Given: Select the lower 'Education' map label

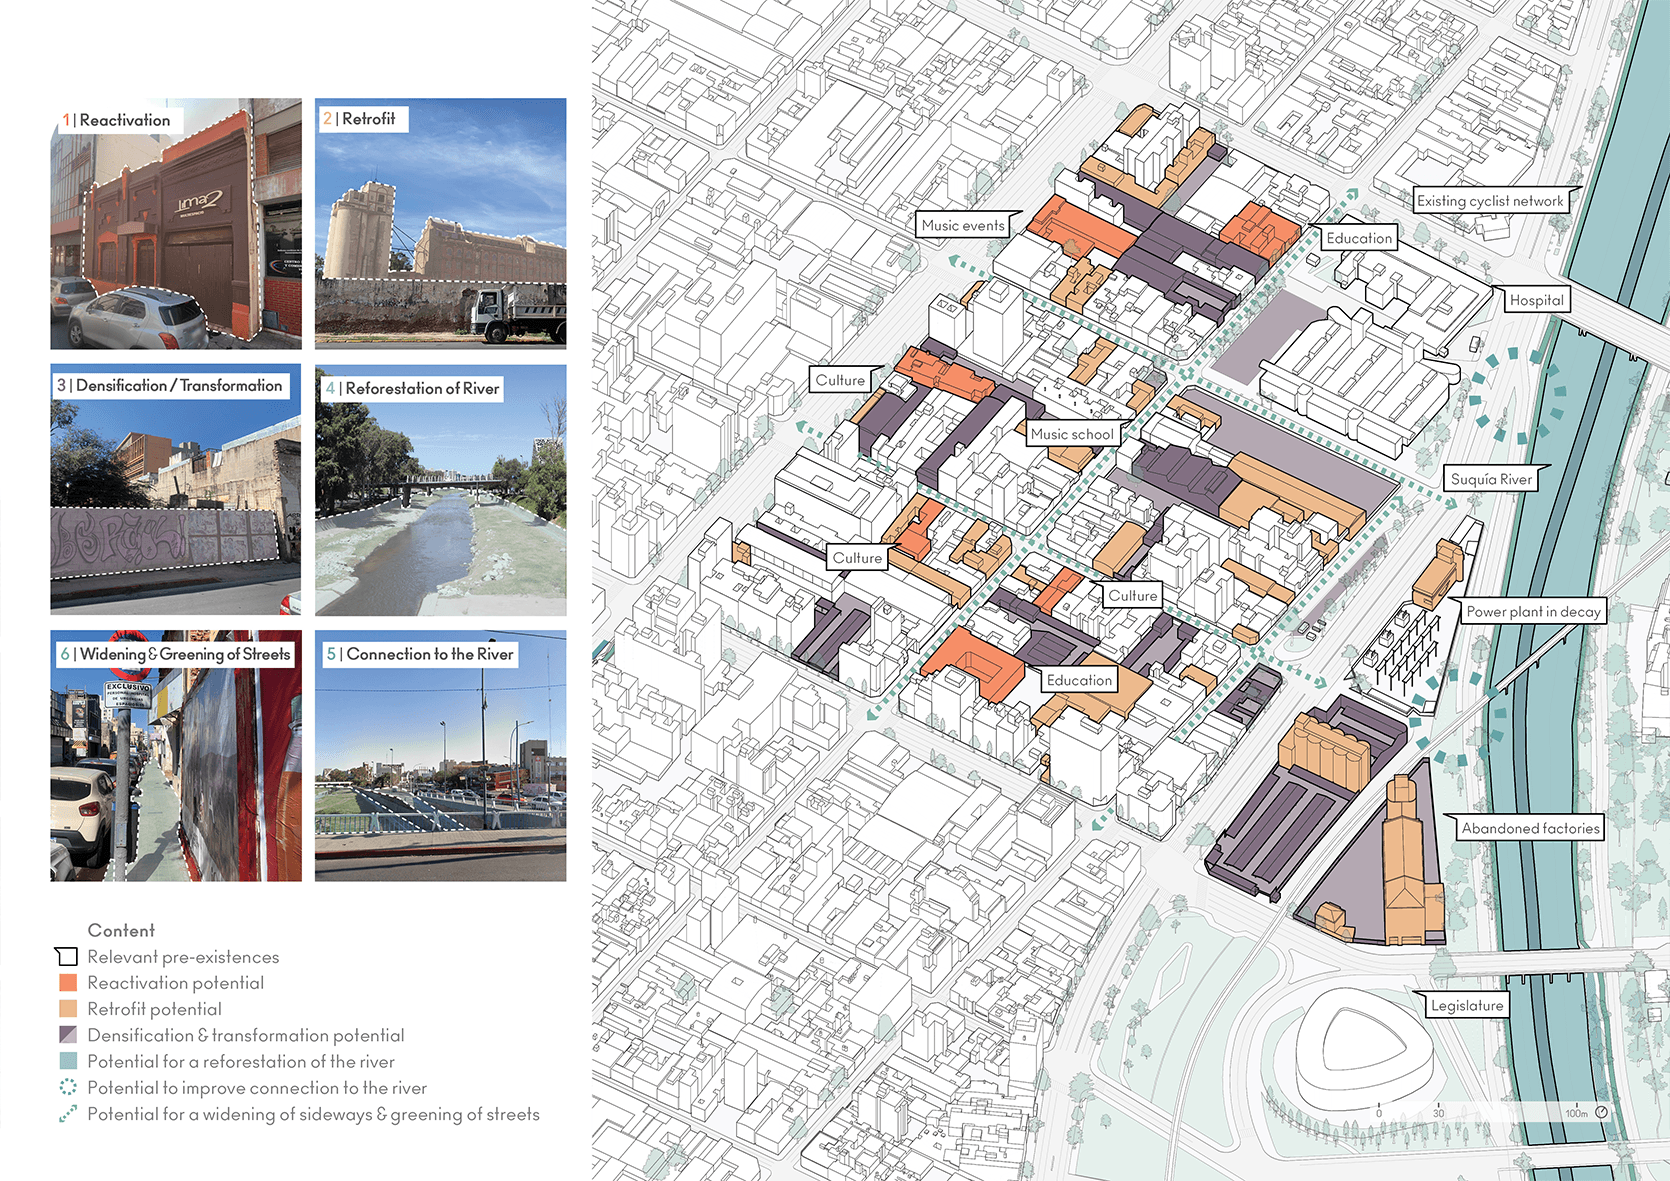Looking at the screenshot, I should click(1079, 680).
